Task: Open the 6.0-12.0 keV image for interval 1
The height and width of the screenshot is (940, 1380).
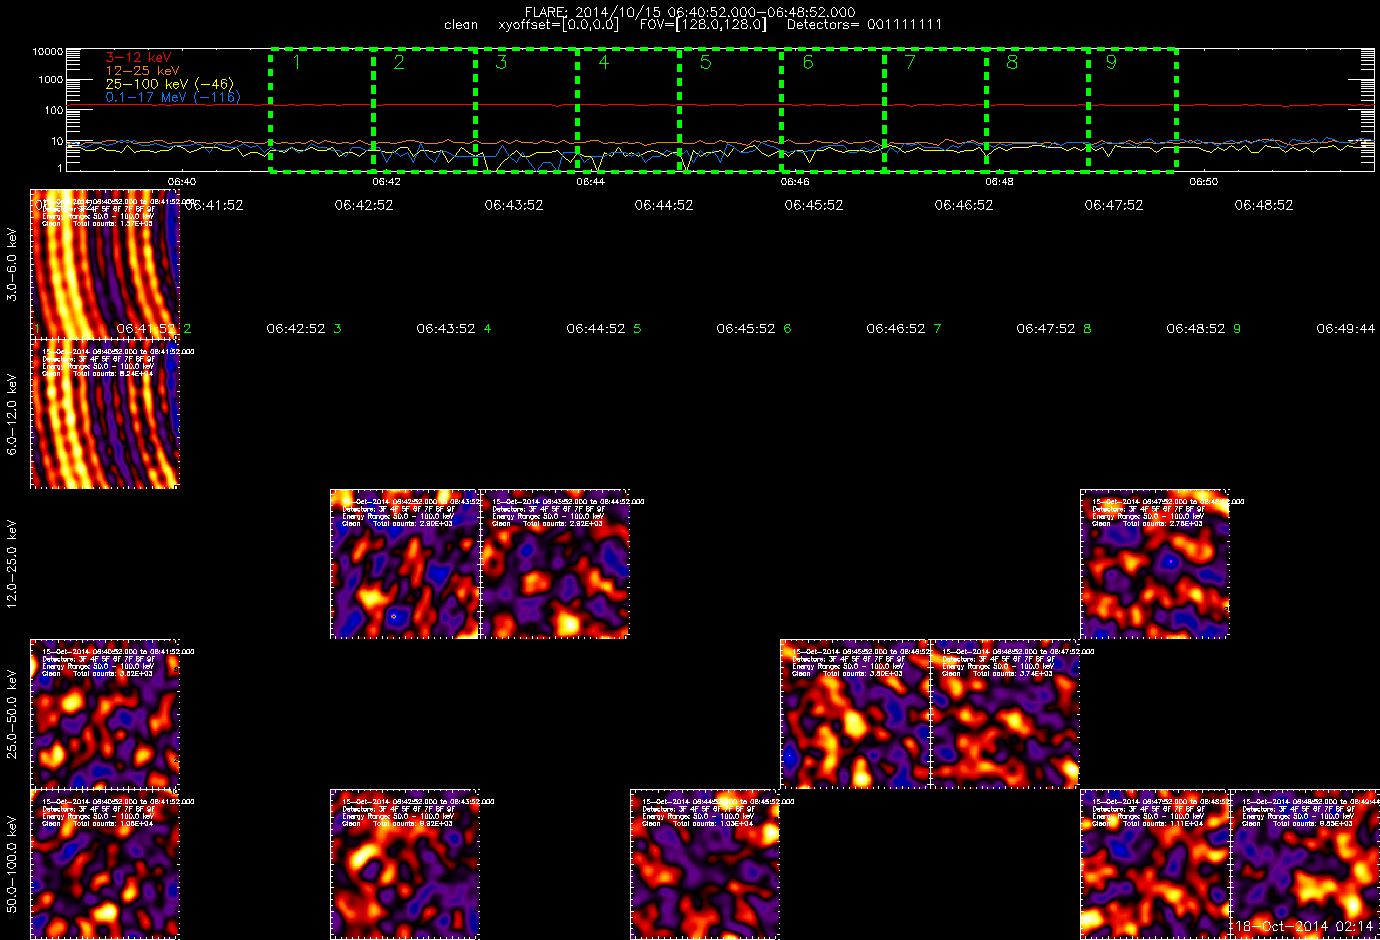Action: tap(105, 414)
